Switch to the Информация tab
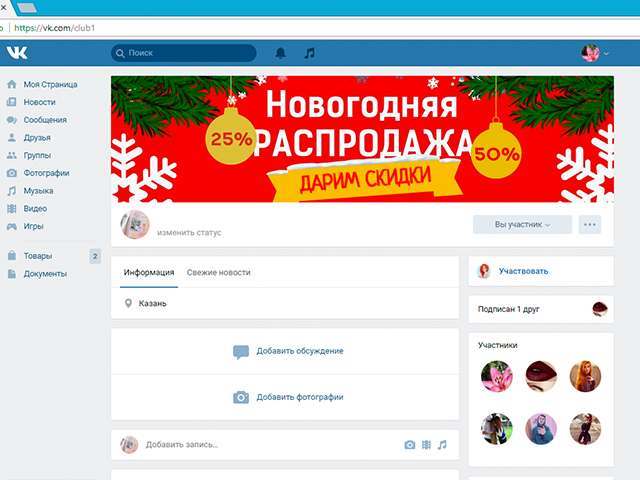 click(x=149, y=272)
